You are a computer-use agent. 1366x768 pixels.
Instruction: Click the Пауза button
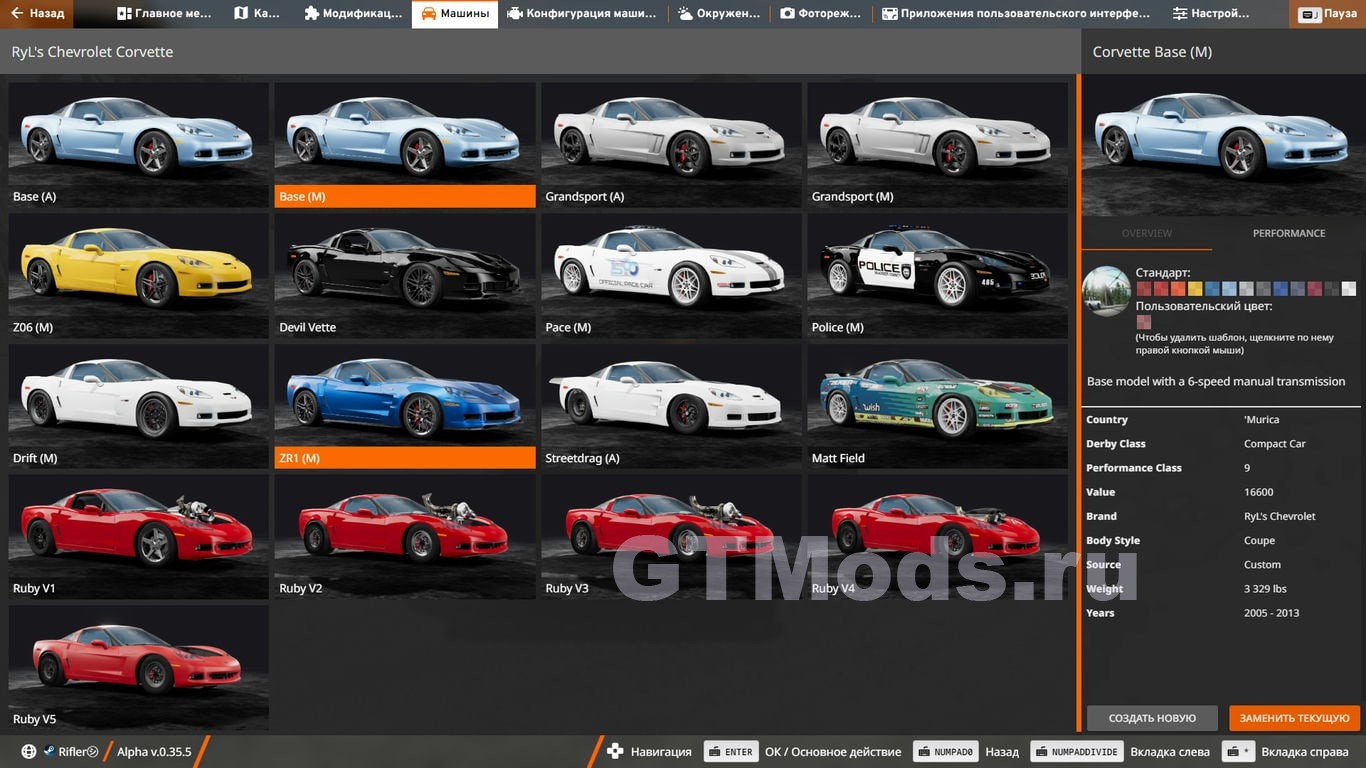(1328, 14)
